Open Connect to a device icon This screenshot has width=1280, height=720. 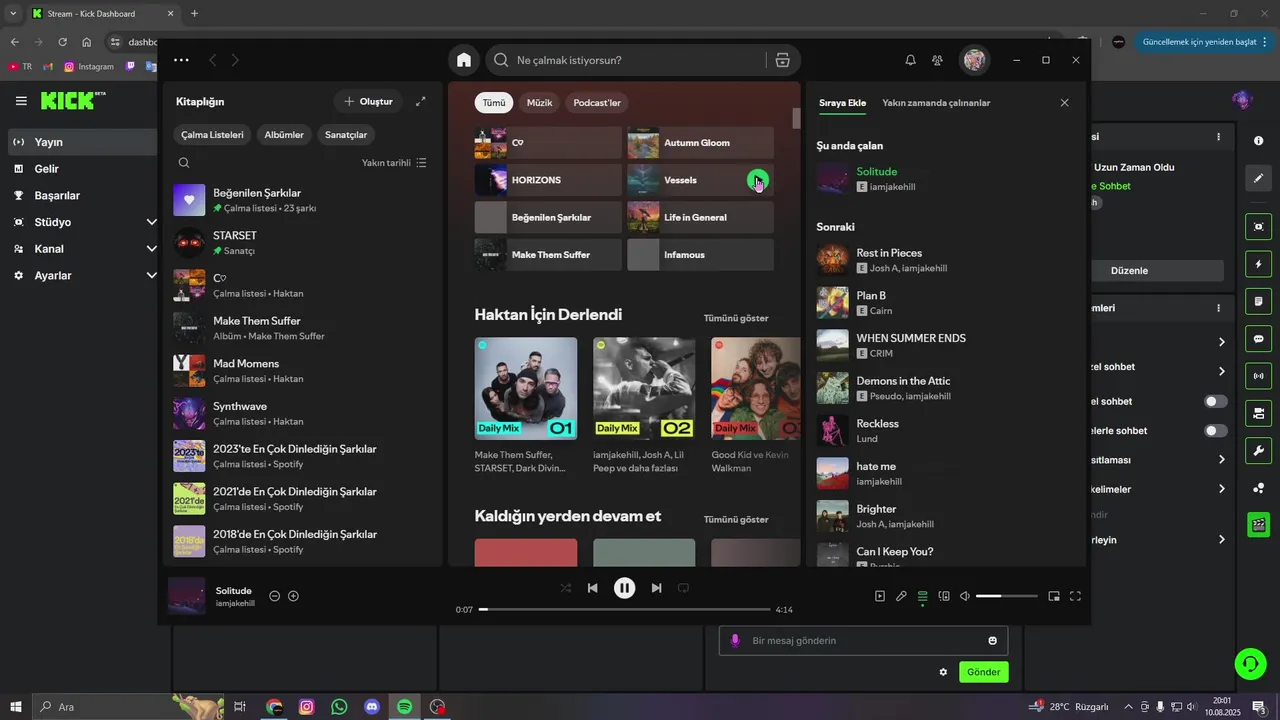pos(944,596)
